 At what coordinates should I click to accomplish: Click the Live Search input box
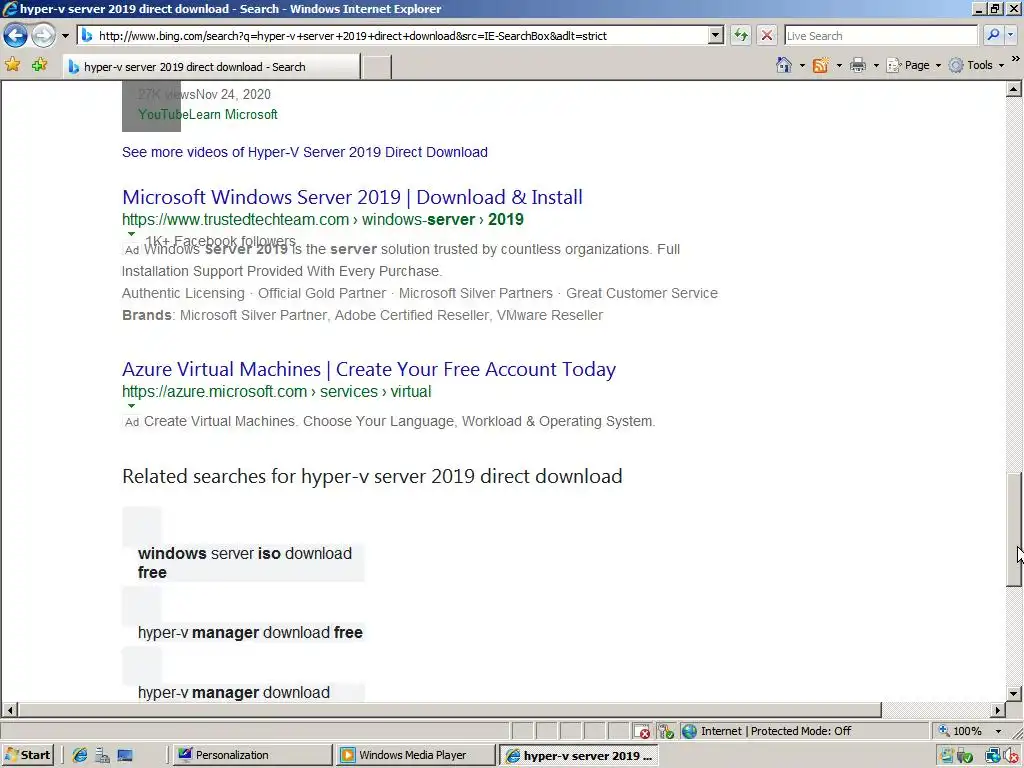880,36
